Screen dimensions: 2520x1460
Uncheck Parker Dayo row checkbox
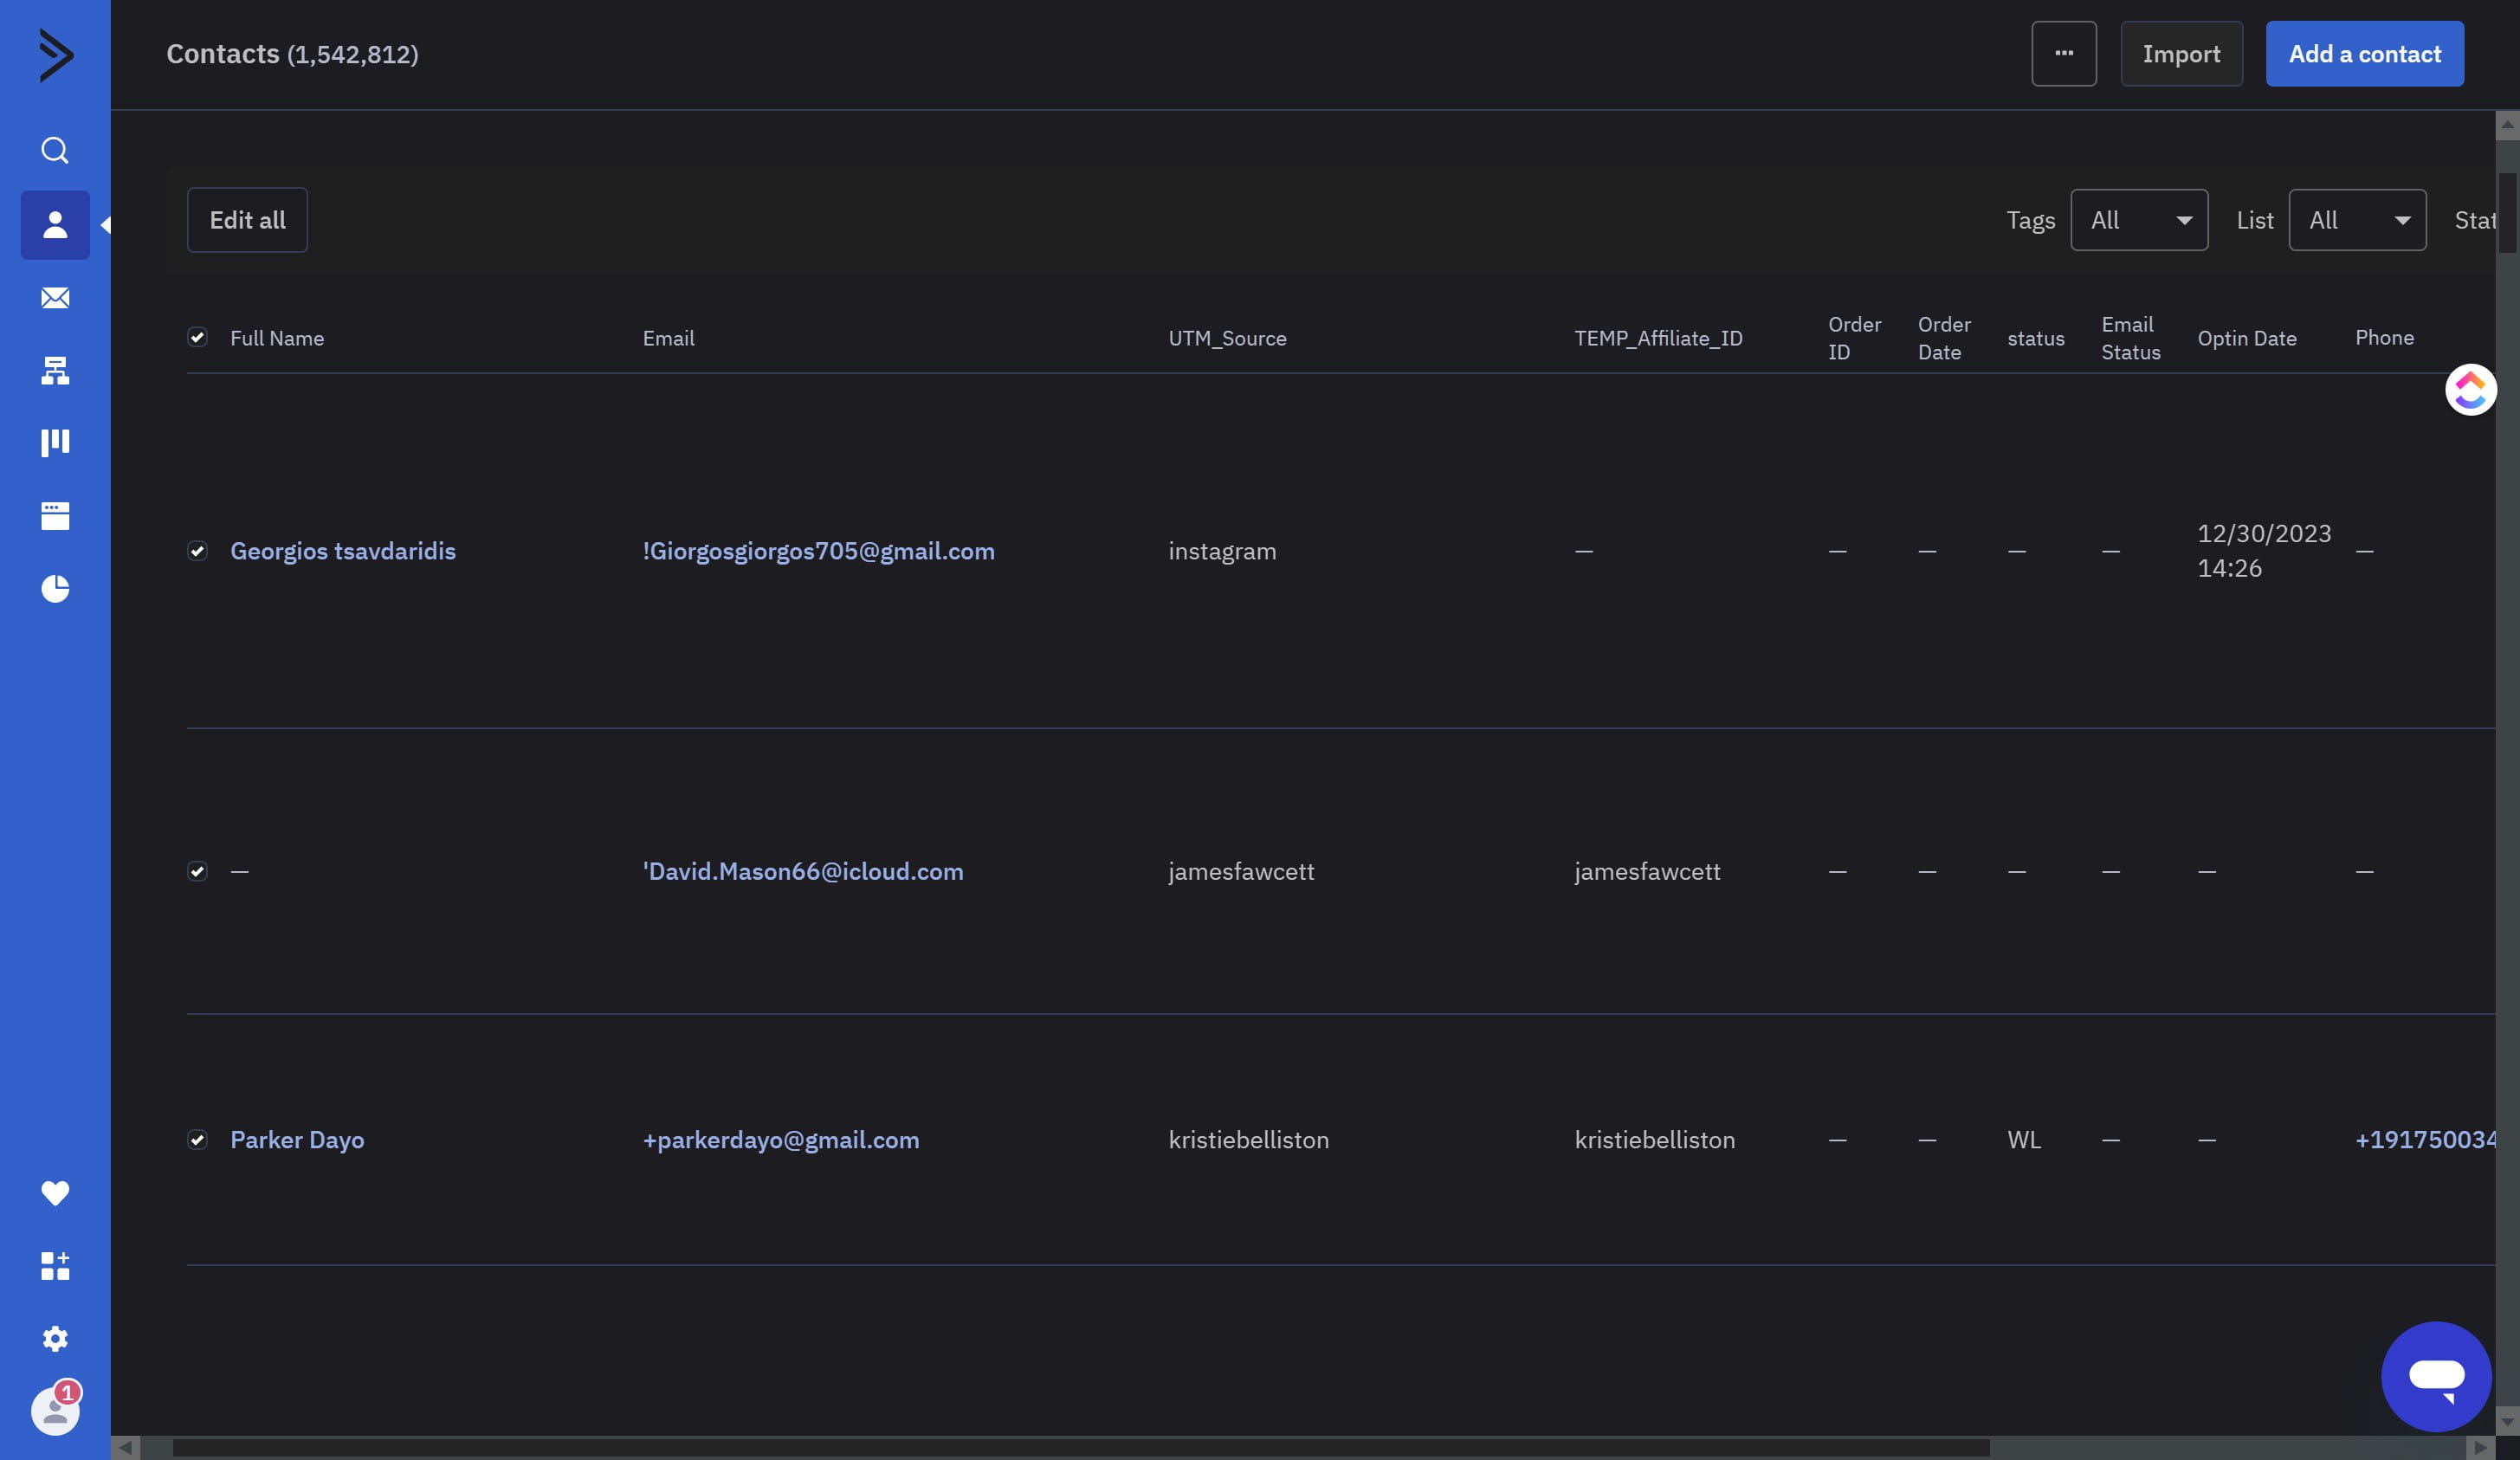tap(197, 1140)
